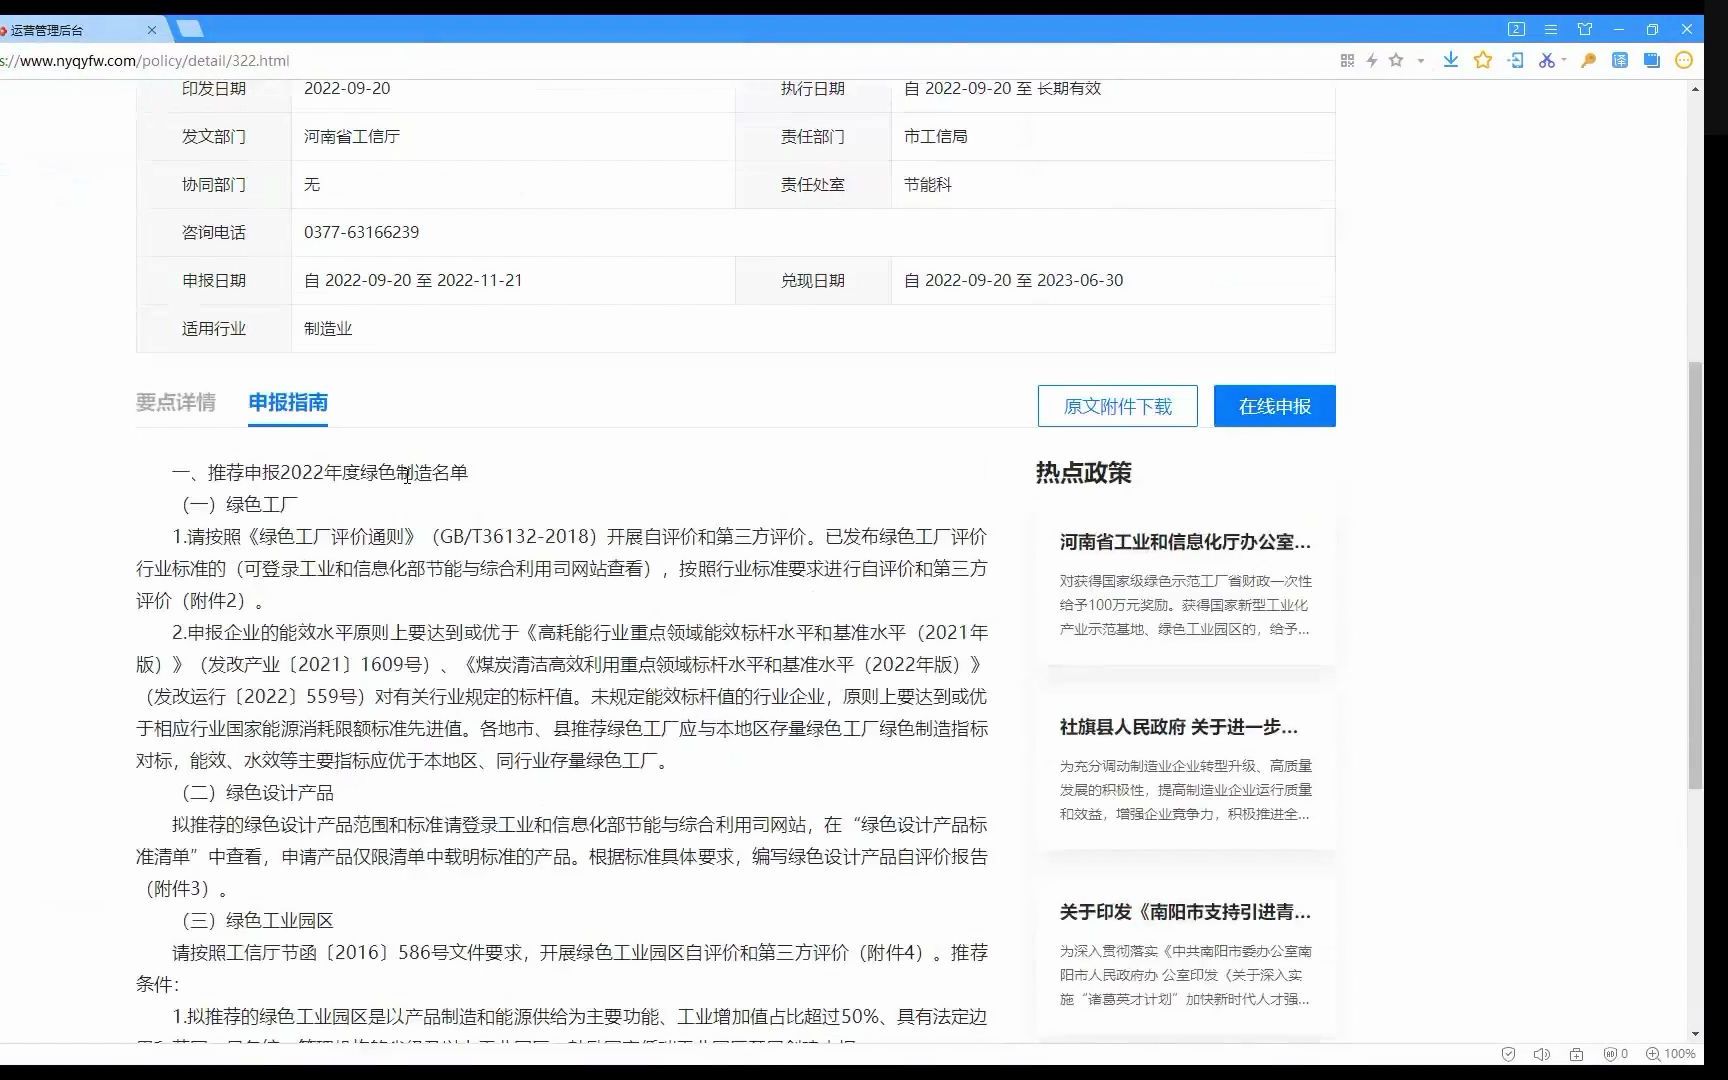
Task: Click the security shield status icon
Action: pyautogui.click(x=1509, y=1054)
